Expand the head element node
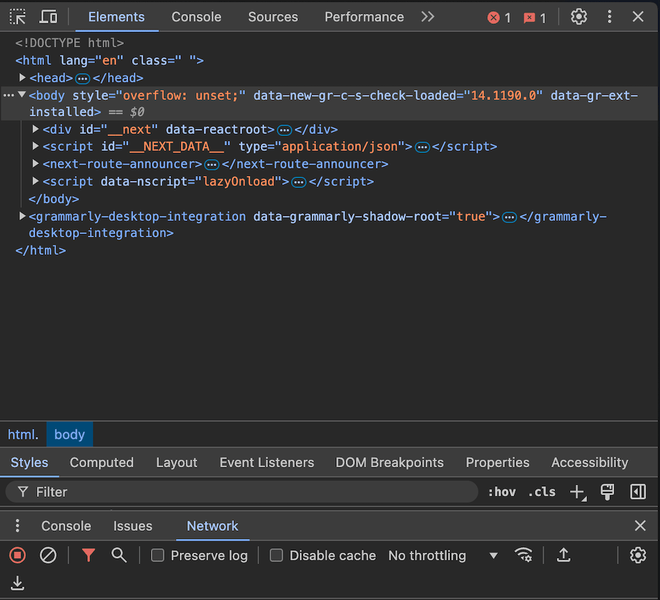The width and height of the screenshot is (660, 600). 23,78
